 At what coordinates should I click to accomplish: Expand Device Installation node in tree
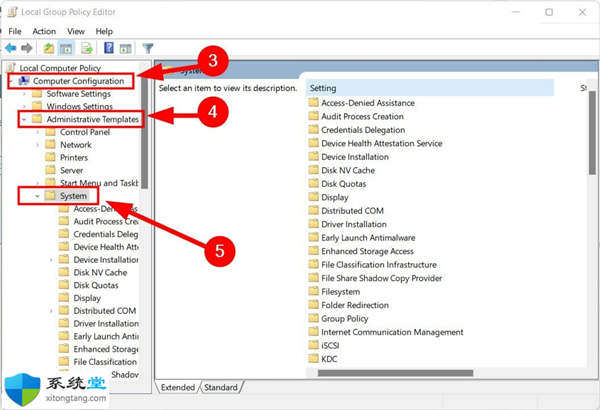coord(51,260)
